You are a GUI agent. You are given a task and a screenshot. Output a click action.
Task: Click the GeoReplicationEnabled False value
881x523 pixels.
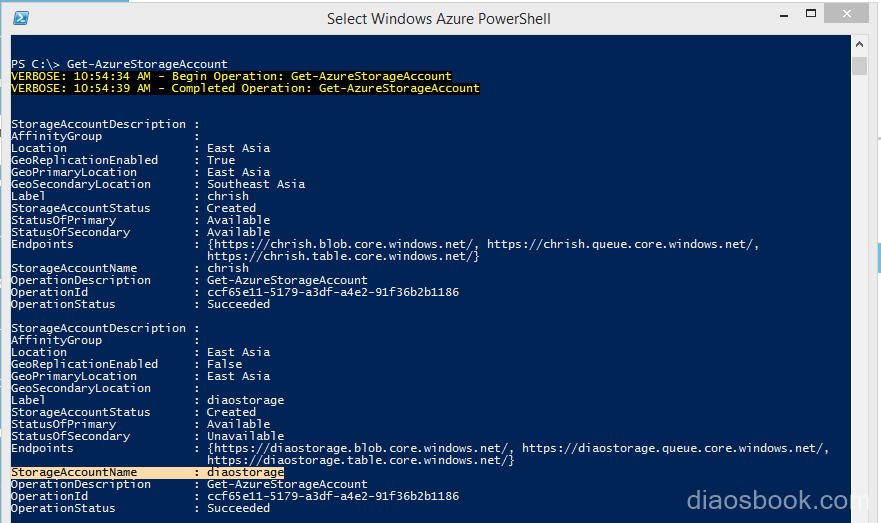pyautogui.click(x=225, y=364)
